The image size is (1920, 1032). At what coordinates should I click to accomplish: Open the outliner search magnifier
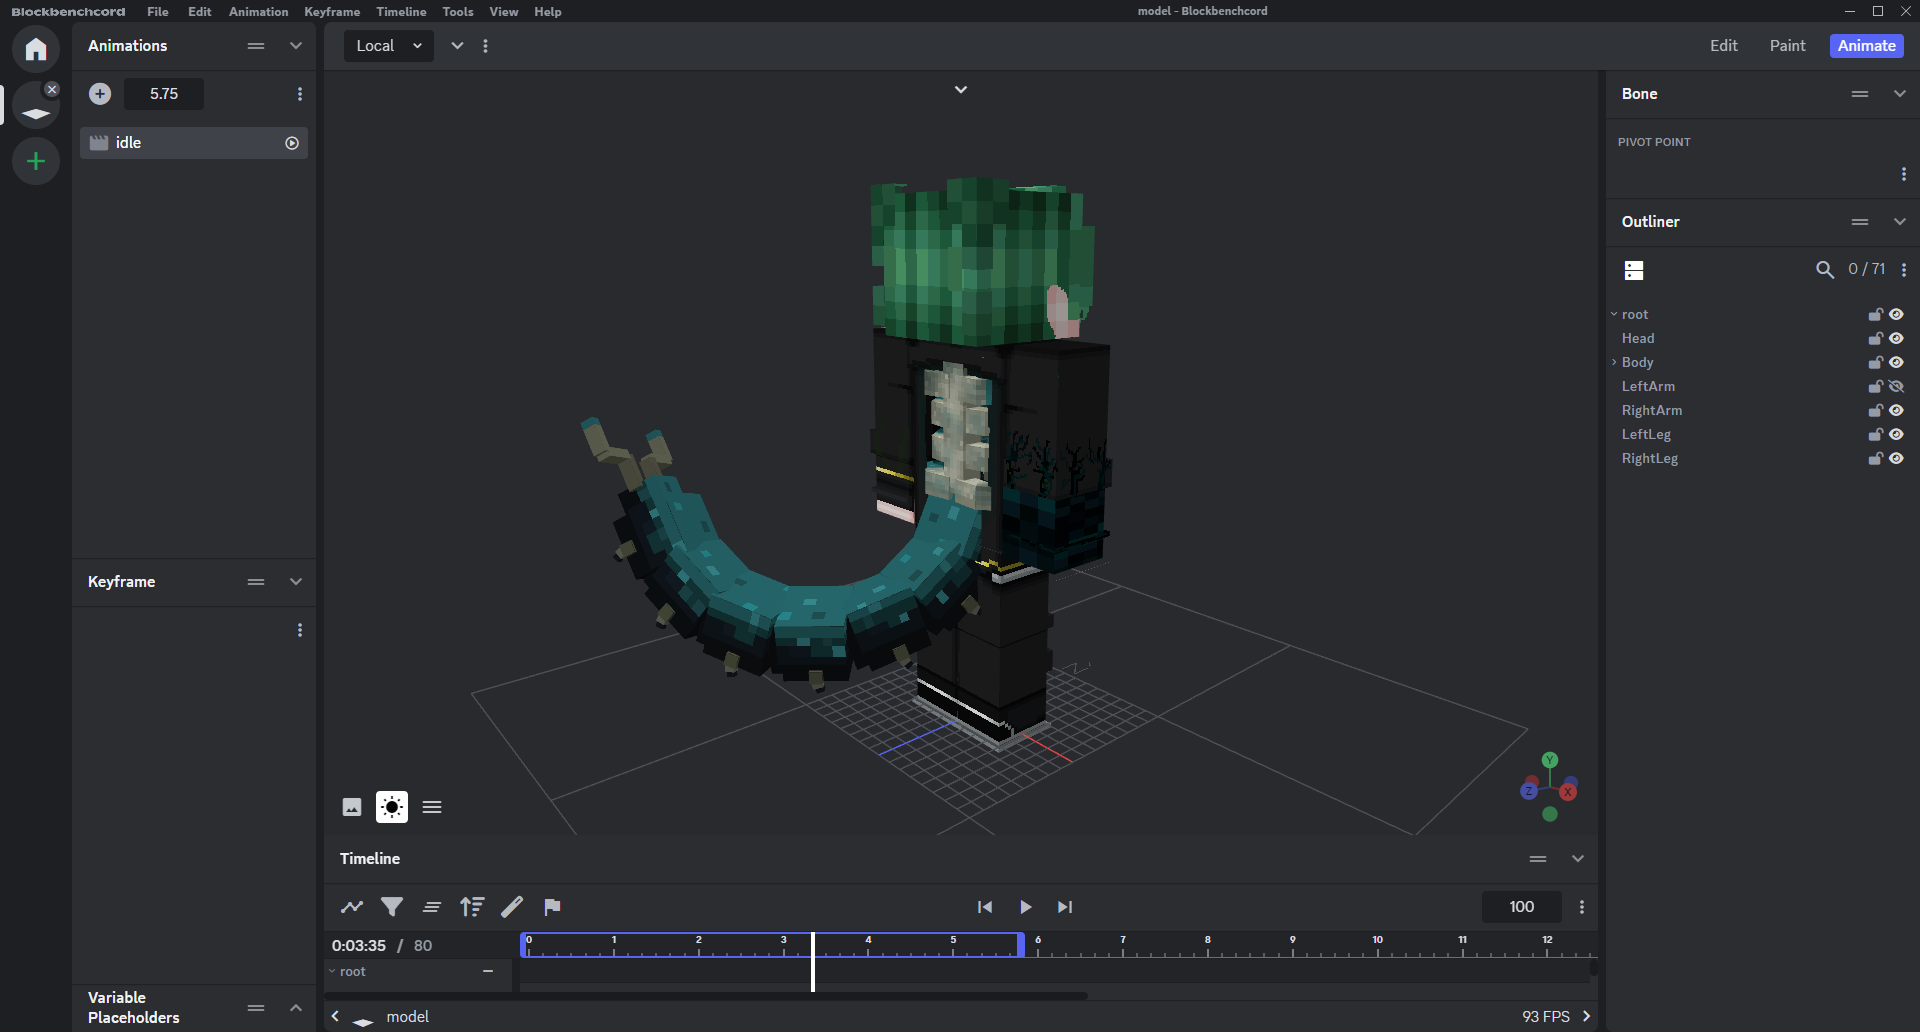1825,270
